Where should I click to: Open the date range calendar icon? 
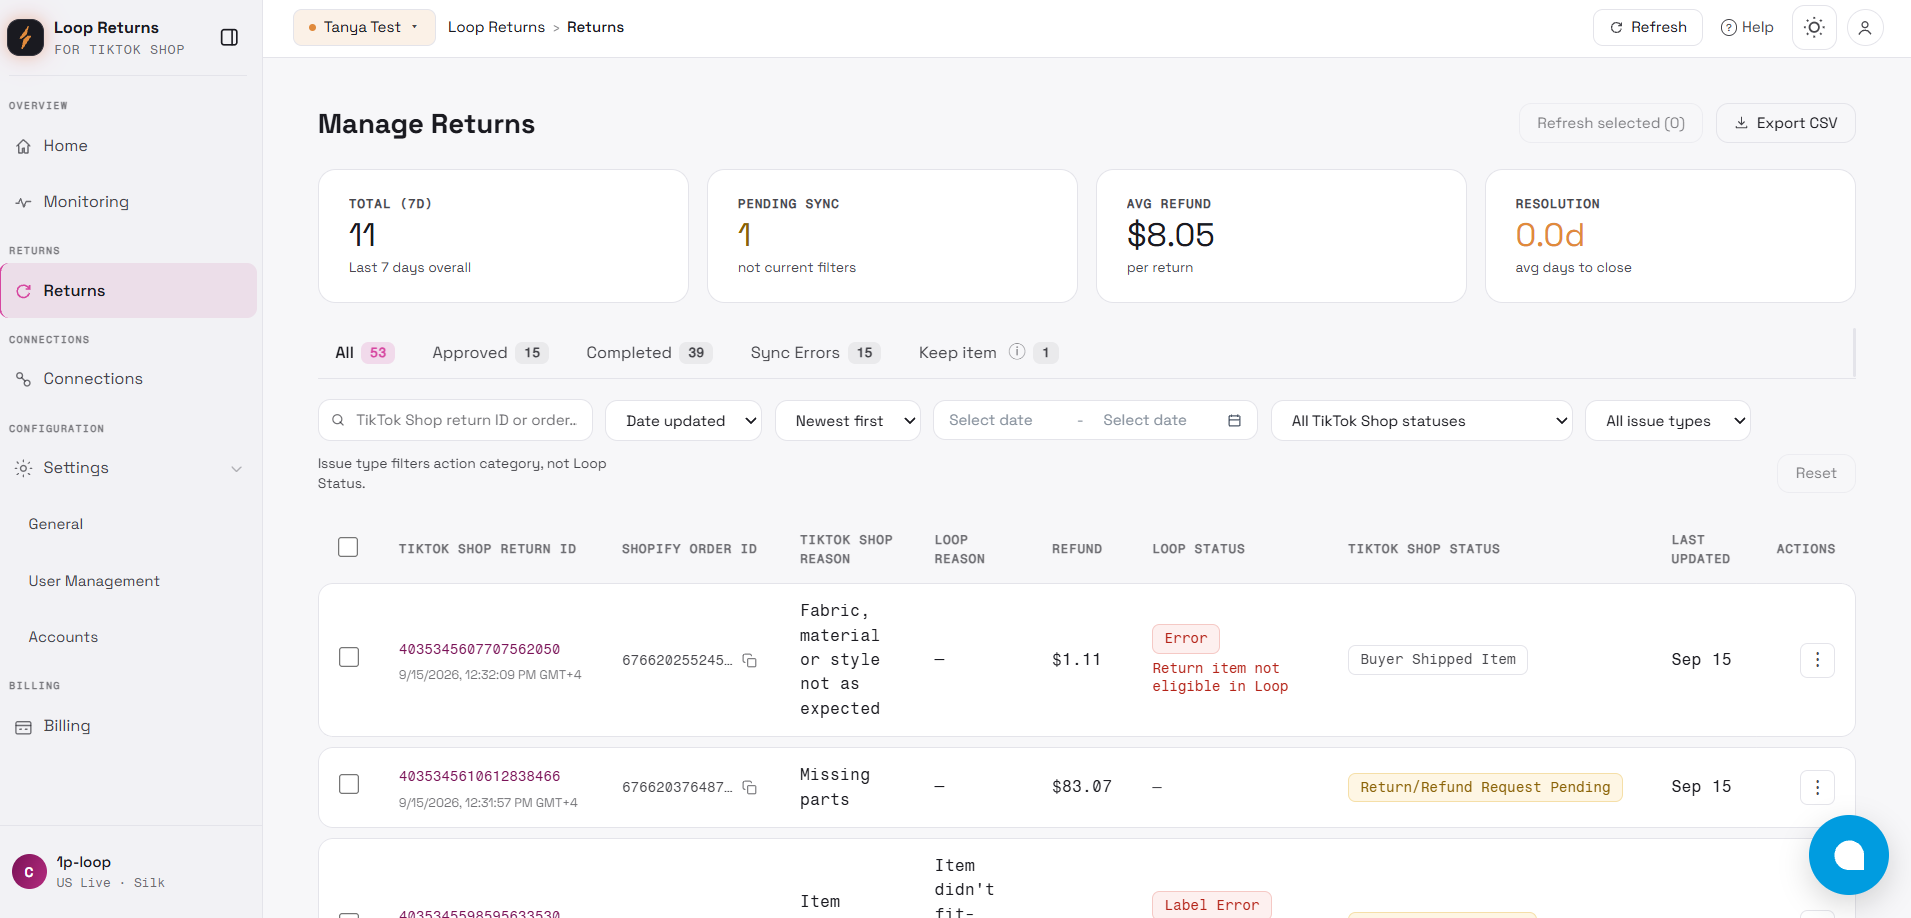(1235, 421)
